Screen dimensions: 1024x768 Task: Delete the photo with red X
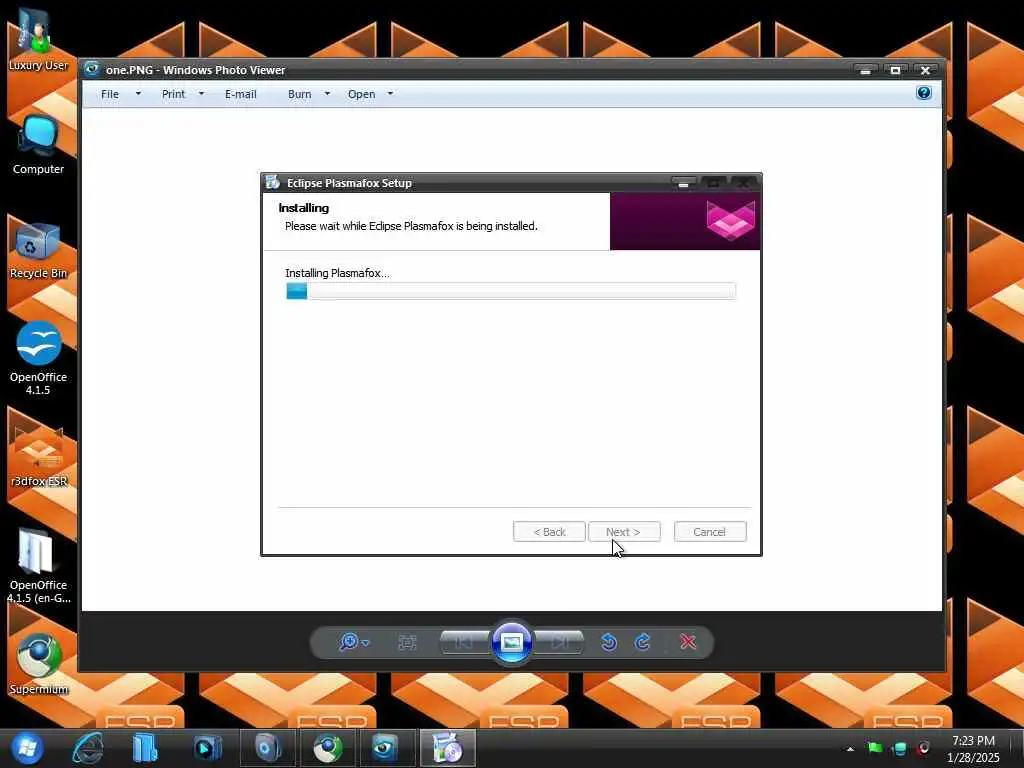pyautogui.click(x=688, y=643)
